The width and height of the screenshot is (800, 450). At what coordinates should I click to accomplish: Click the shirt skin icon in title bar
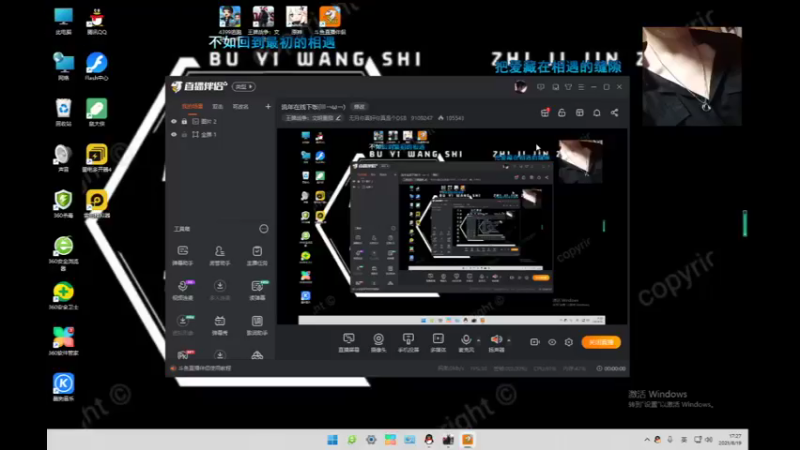point(568,87)
